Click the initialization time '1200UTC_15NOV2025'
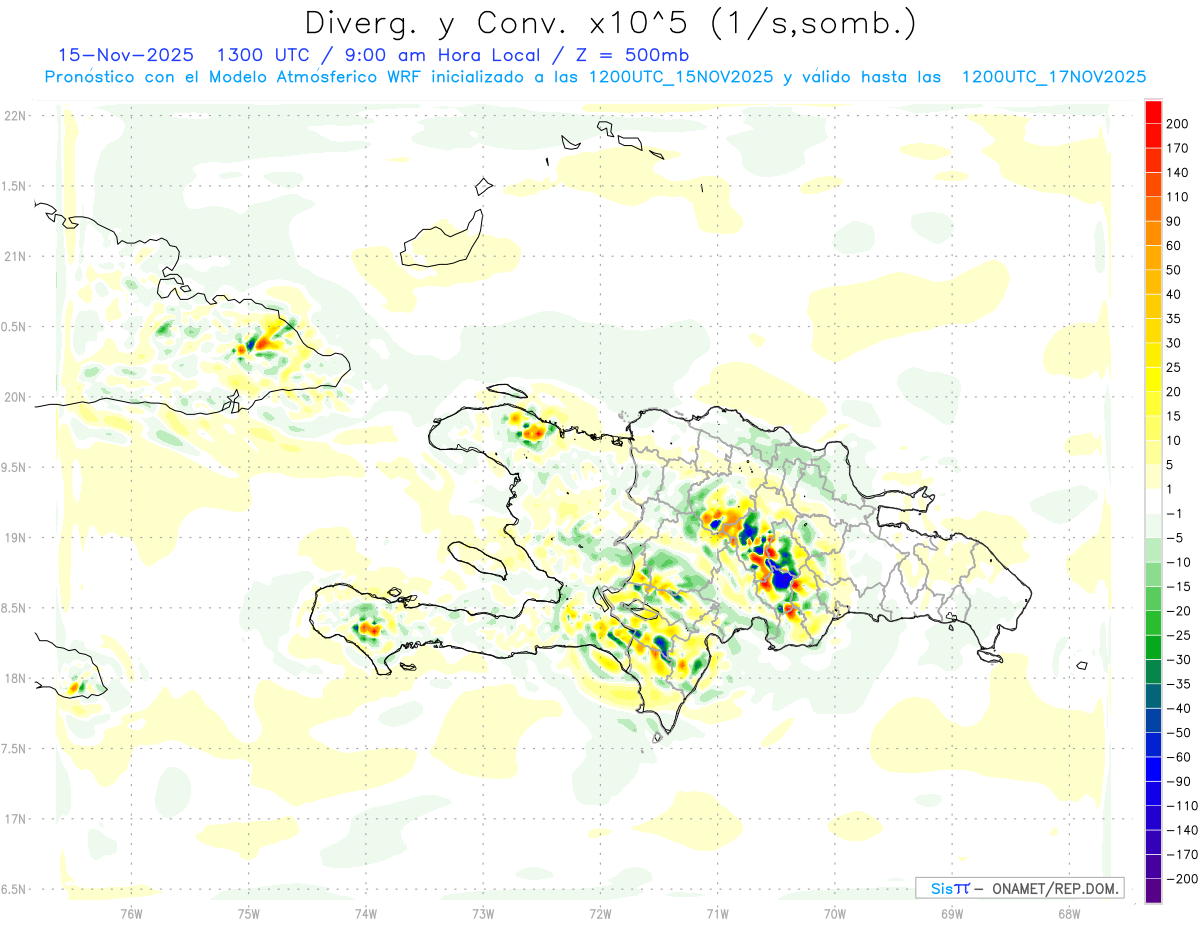The width and height of the screenshot is (1200, 927). point(680,77)
